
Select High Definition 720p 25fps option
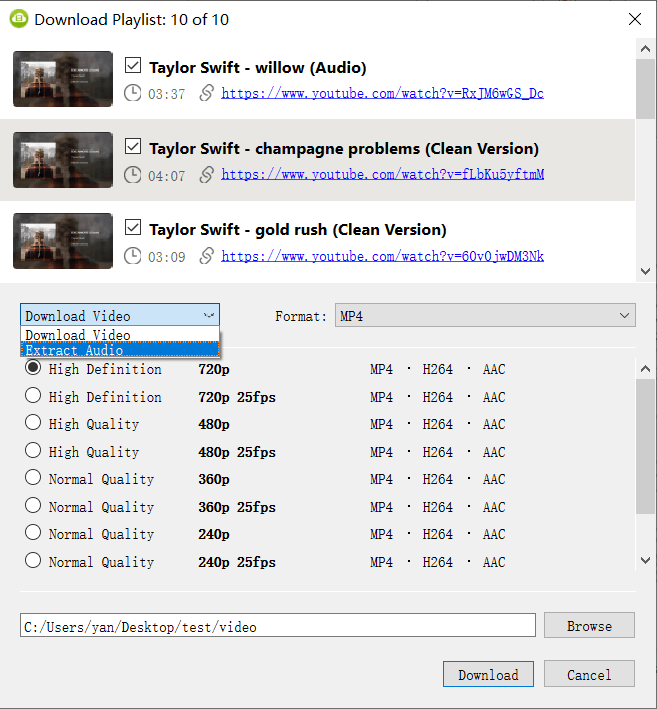point(33,396)
